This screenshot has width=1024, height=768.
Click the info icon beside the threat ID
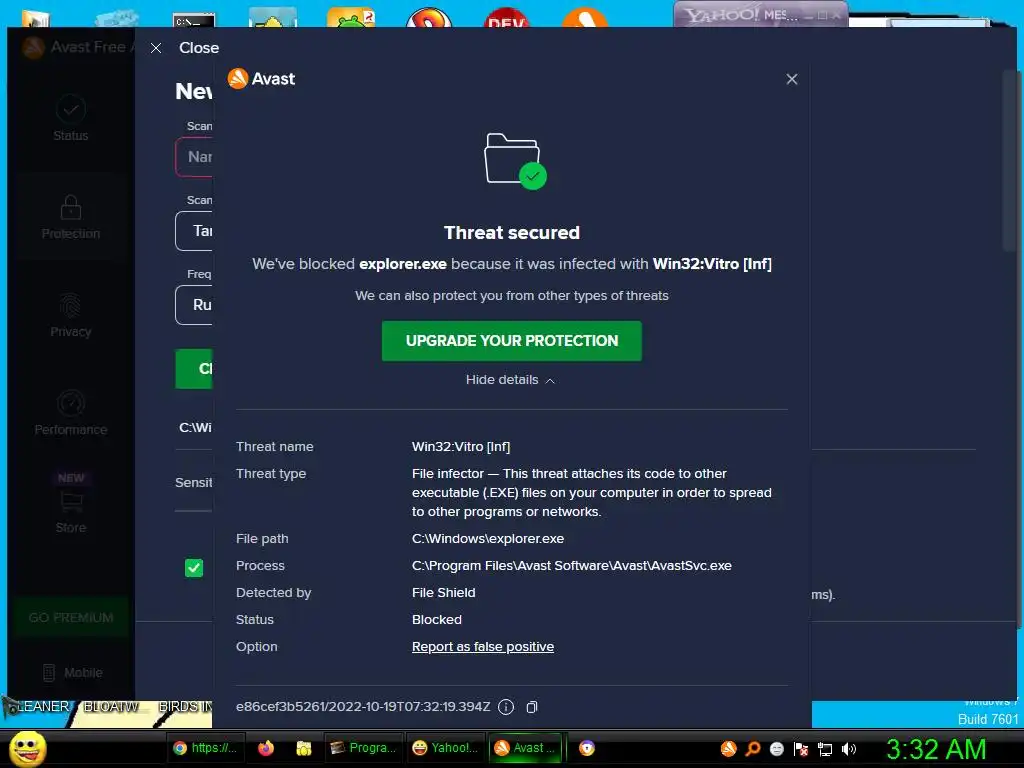505,707
